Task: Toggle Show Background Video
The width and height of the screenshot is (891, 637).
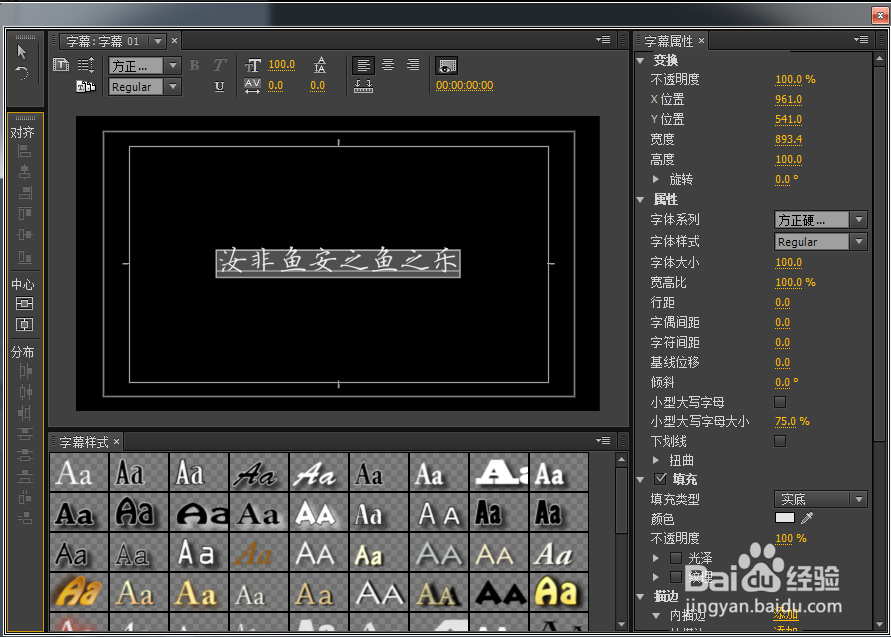Action: click(447, 65)
